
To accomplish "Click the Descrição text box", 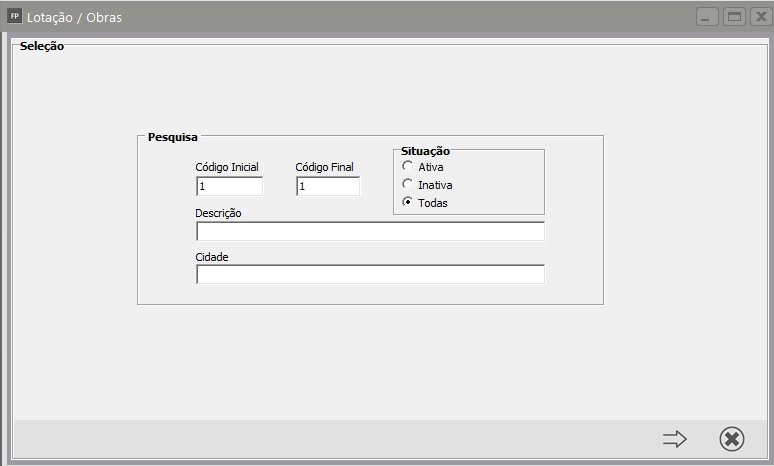I will (x=370, y=232).
